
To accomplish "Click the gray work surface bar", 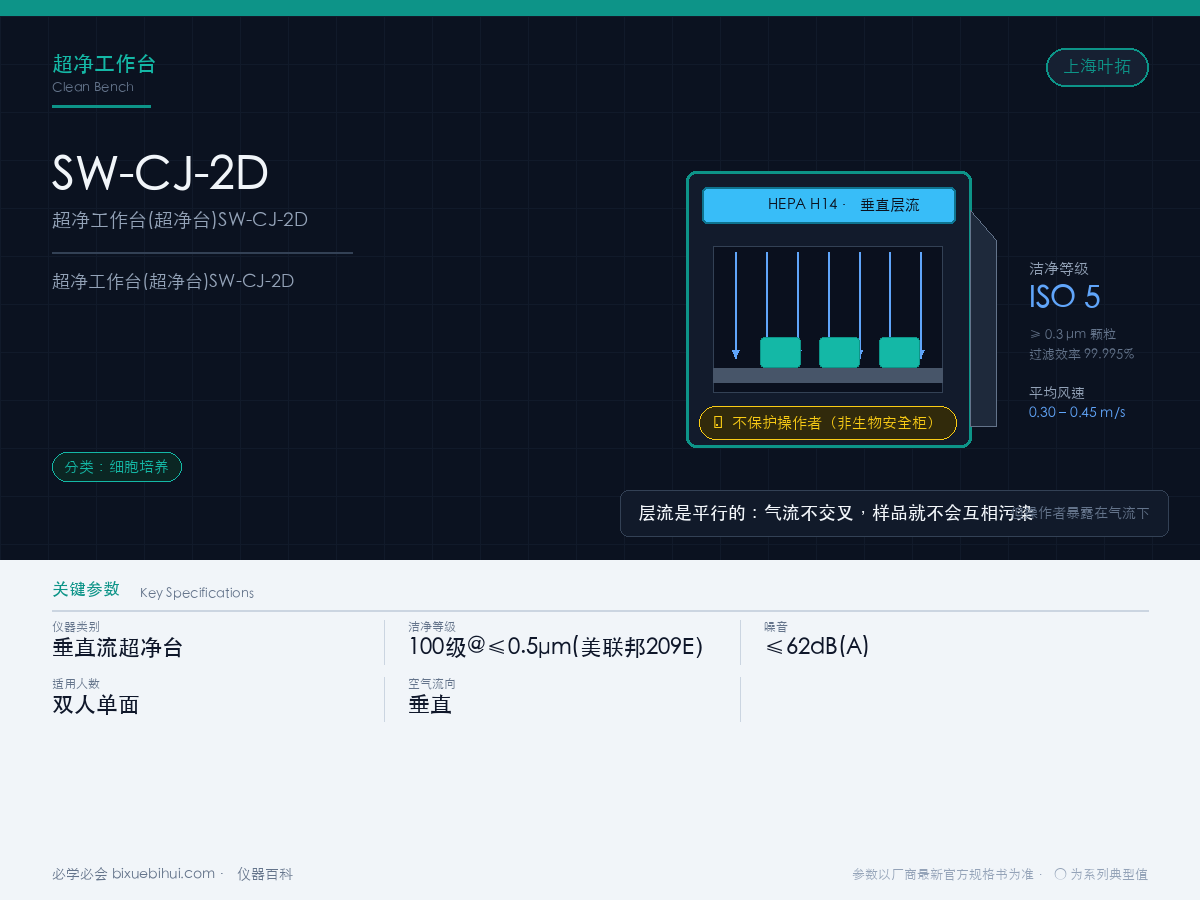I will pos(828,375).
